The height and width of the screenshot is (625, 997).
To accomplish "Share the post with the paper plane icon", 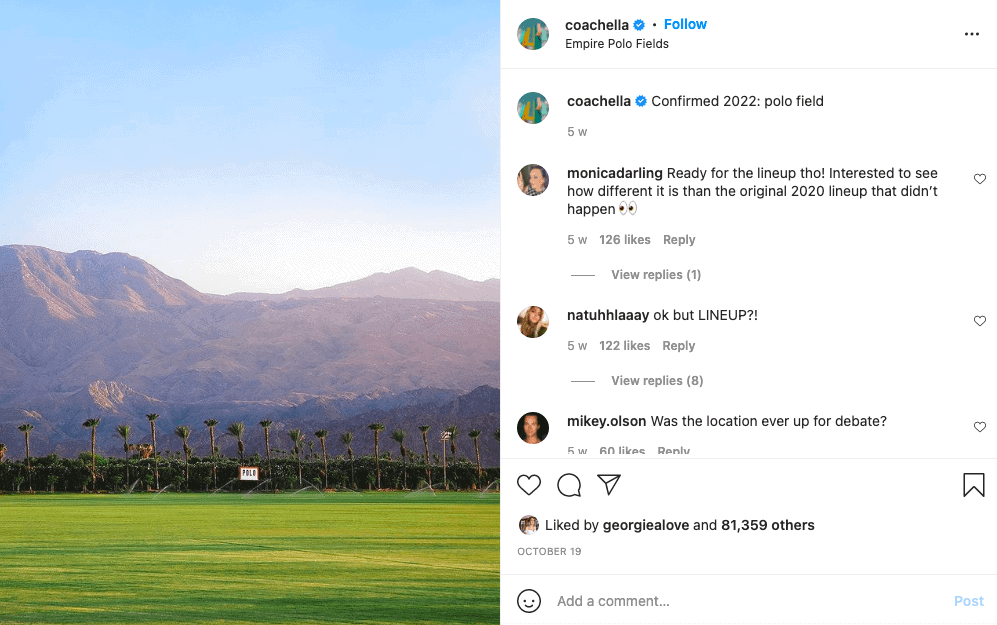I will pos(609,484).
